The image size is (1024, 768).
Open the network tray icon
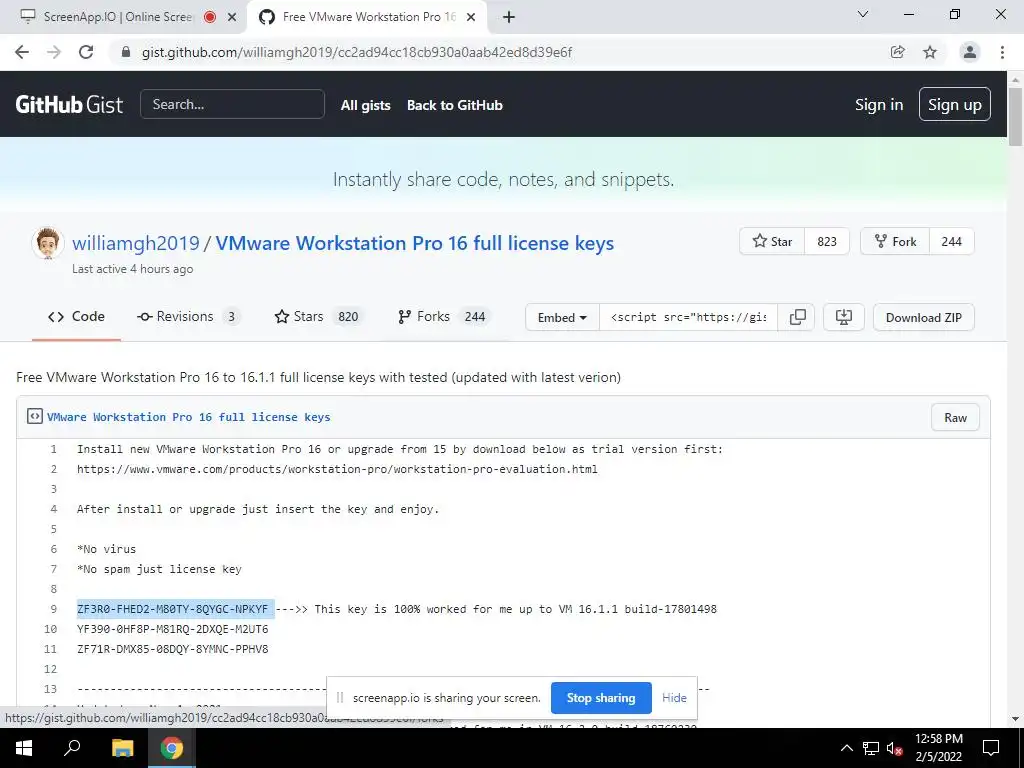pyautogui.click(x=871, y=748)
